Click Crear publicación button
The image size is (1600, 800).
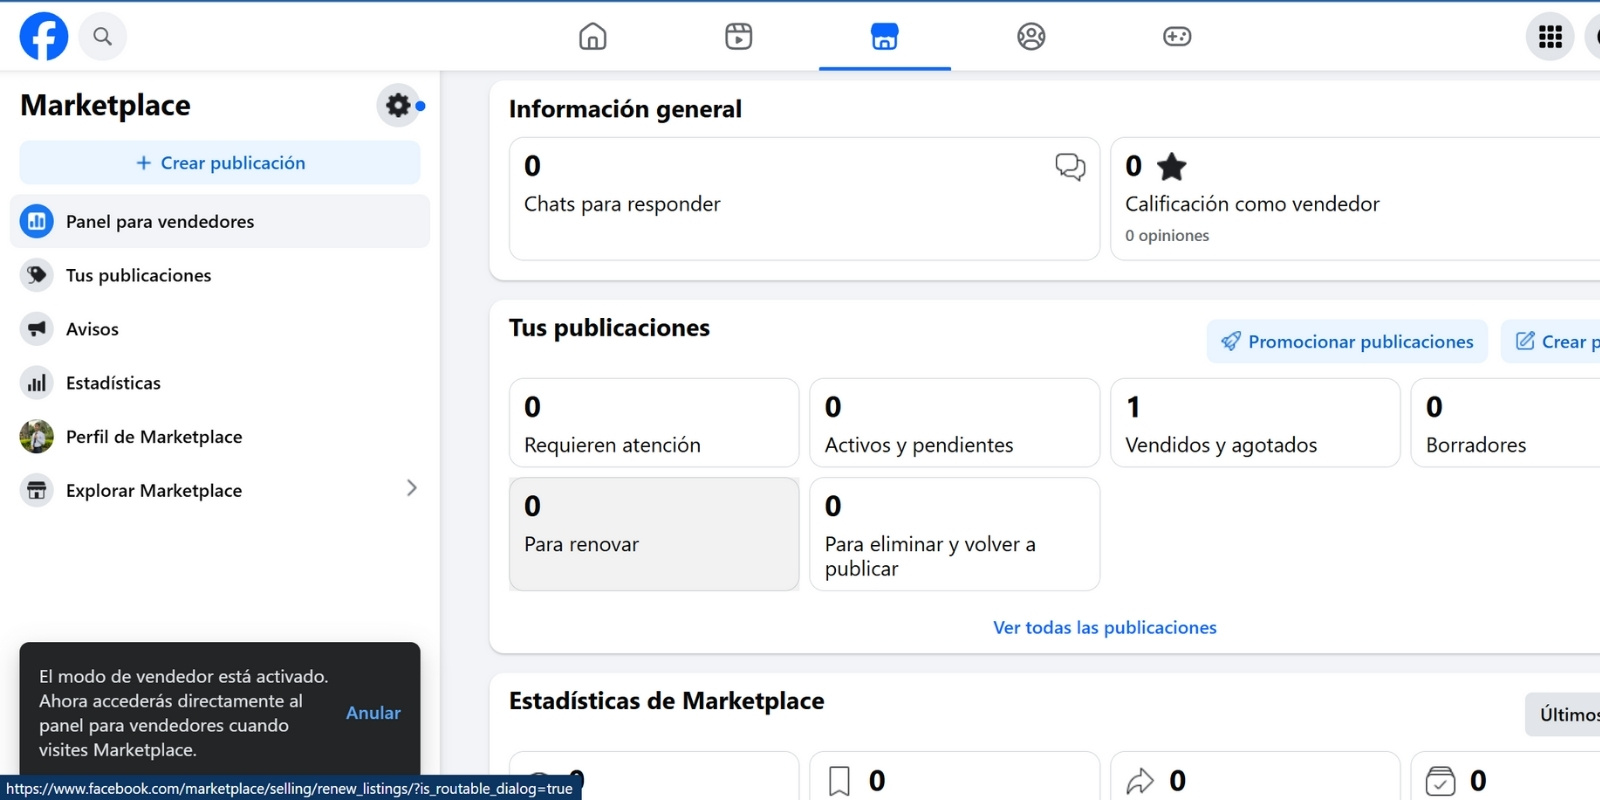pyautogui.click(x=220, y=163)
